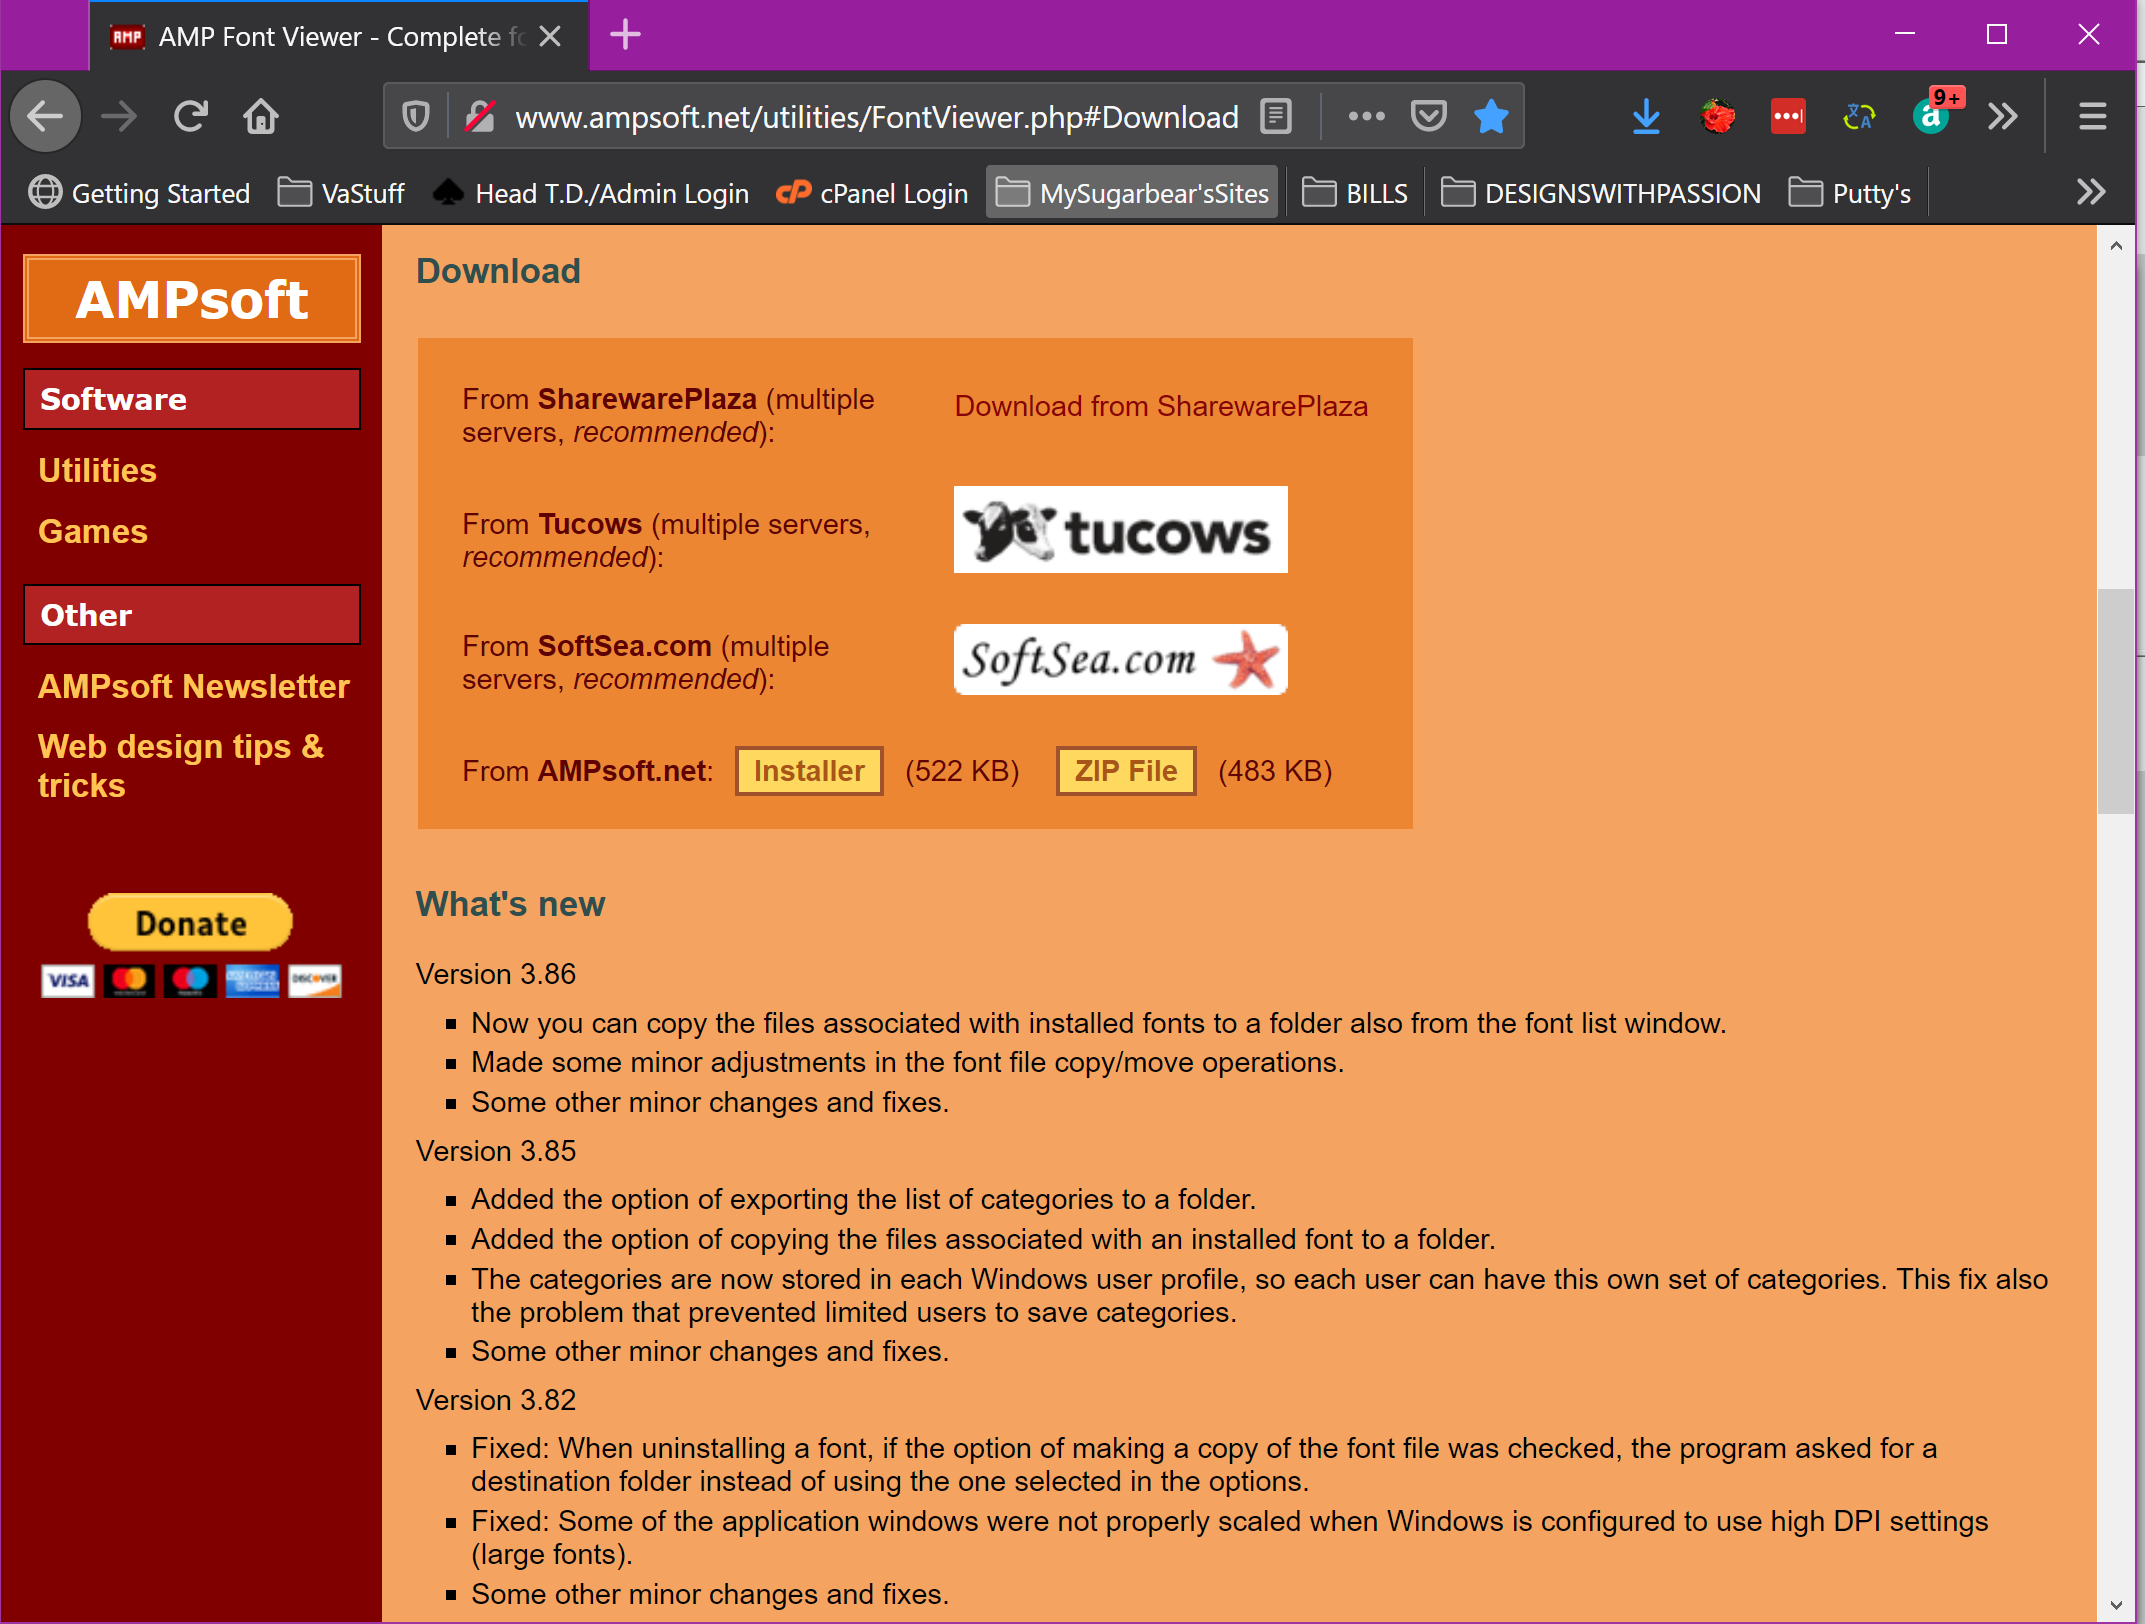Click the red password manager extension icon
The image size is (2145, 1624).
(1787, 117)
